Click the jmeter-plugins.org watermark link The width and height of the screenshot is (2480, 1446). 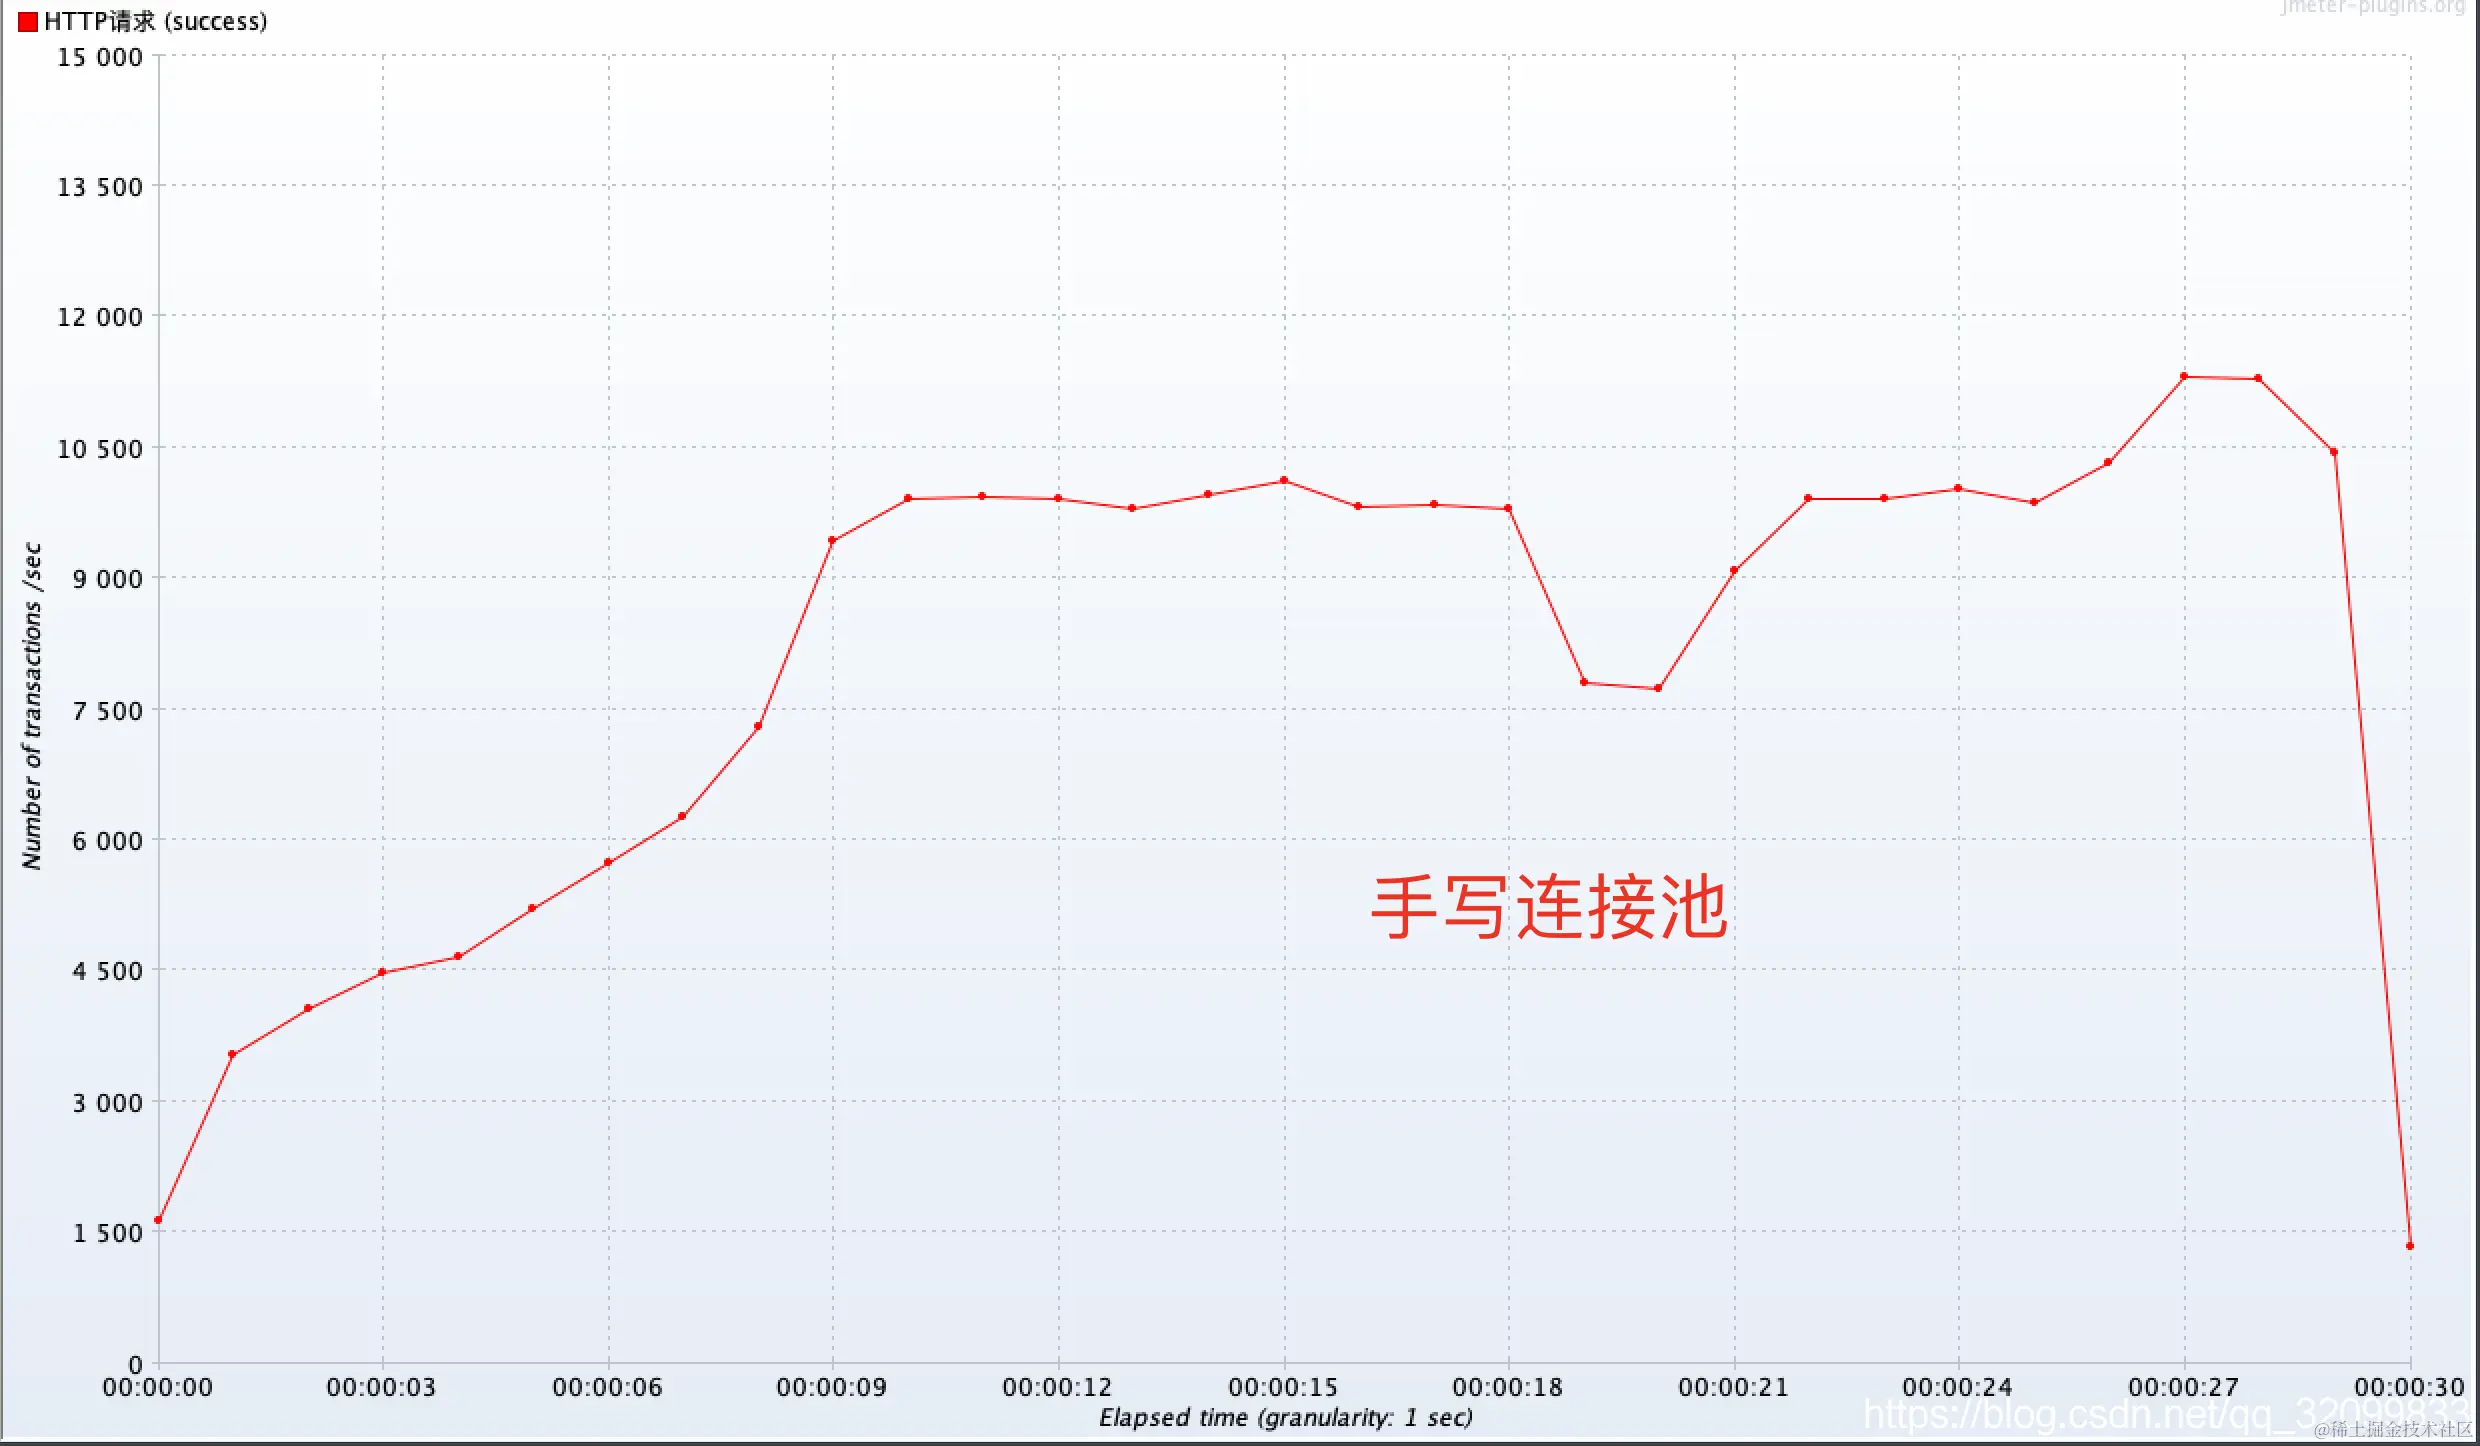pos(2372,7)
